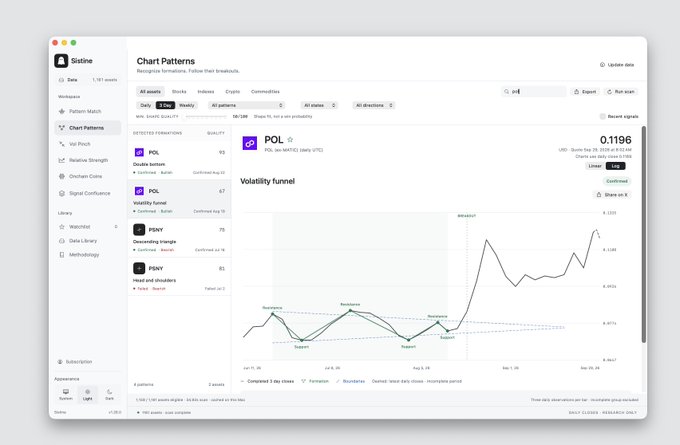Toggle the Boundaries legend item
This screenshot has width=680, height=445.
pos(350,381)
